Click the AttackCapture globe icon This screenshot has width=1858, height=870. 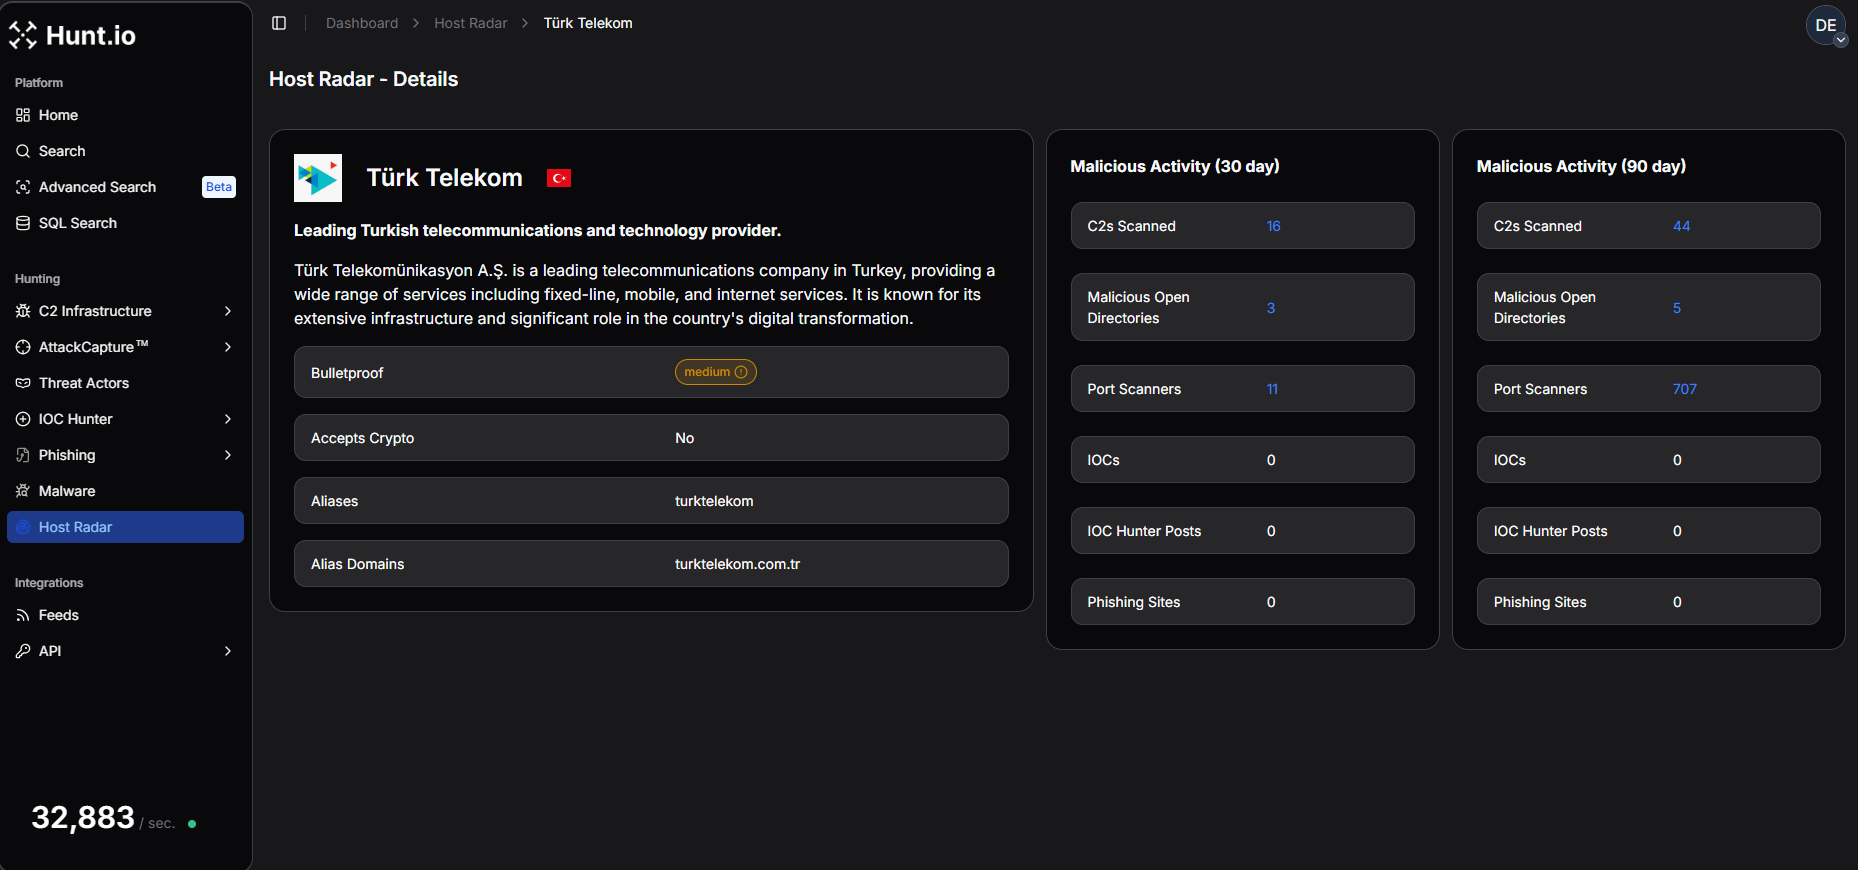click(23, 347)
